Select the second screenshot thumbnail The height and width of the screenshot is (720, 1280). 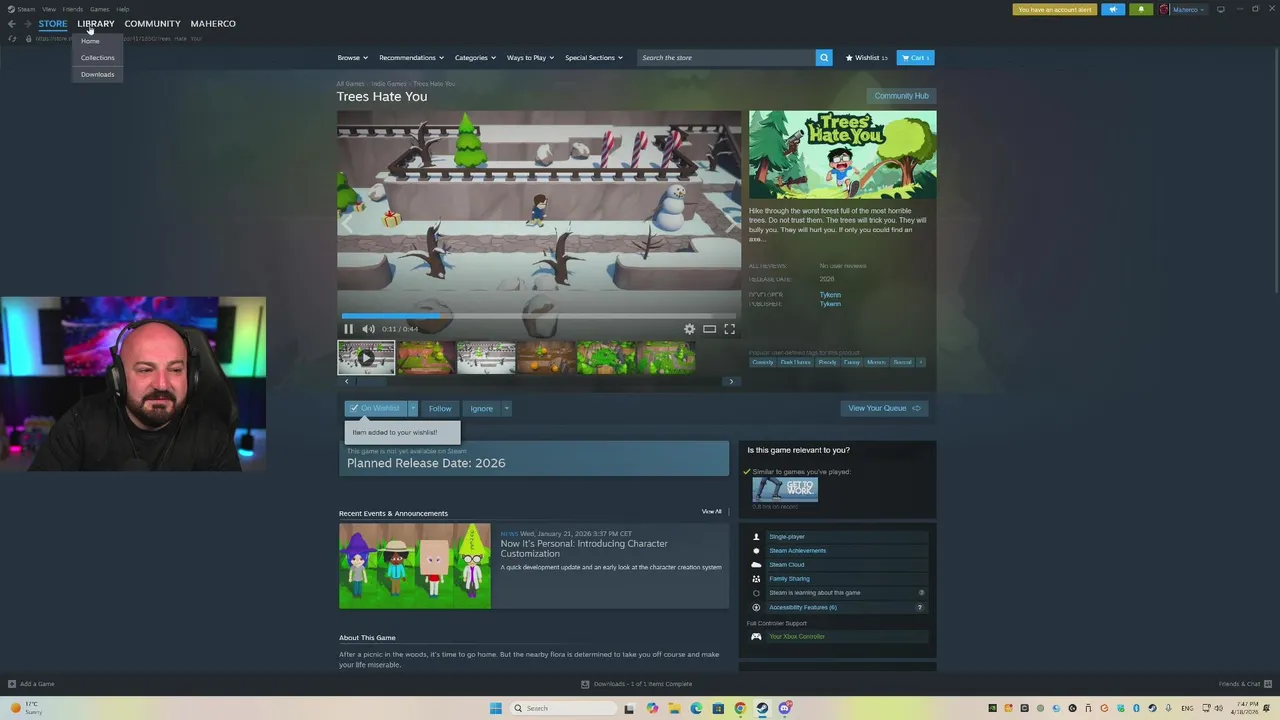[486, 357]
